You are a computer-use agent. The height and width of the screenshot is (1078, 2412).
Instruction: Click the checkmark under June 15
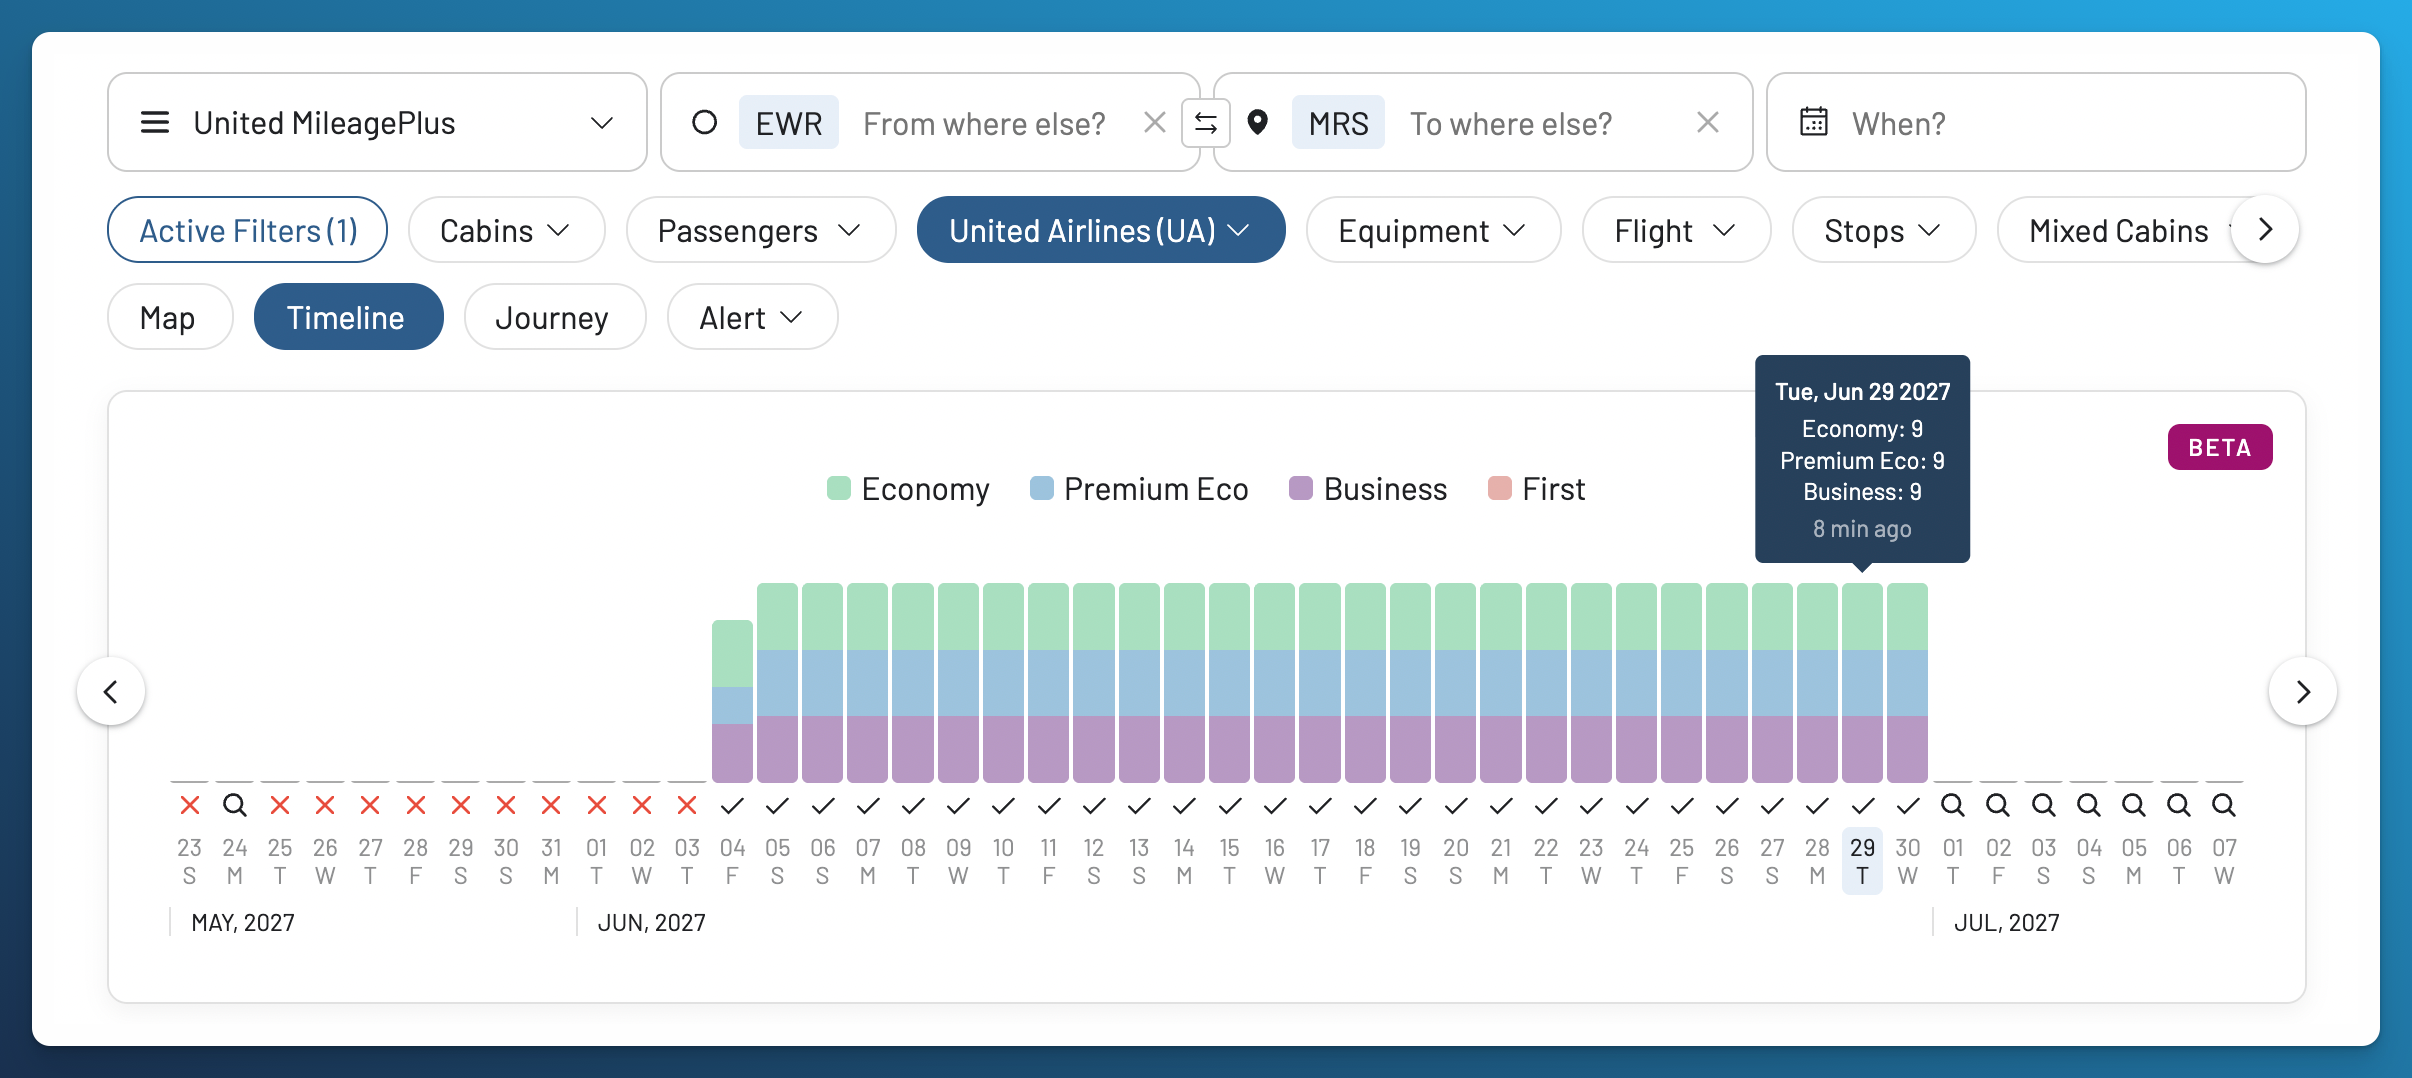click(1229, 805)
